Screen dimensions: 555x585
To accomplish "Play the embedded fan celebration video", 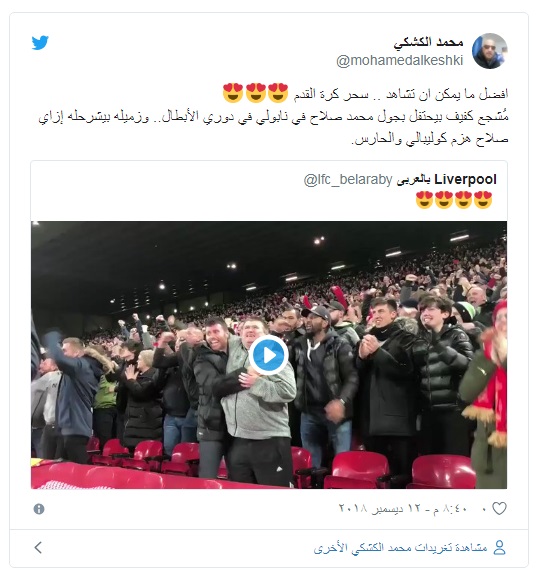I will (268, 355).
